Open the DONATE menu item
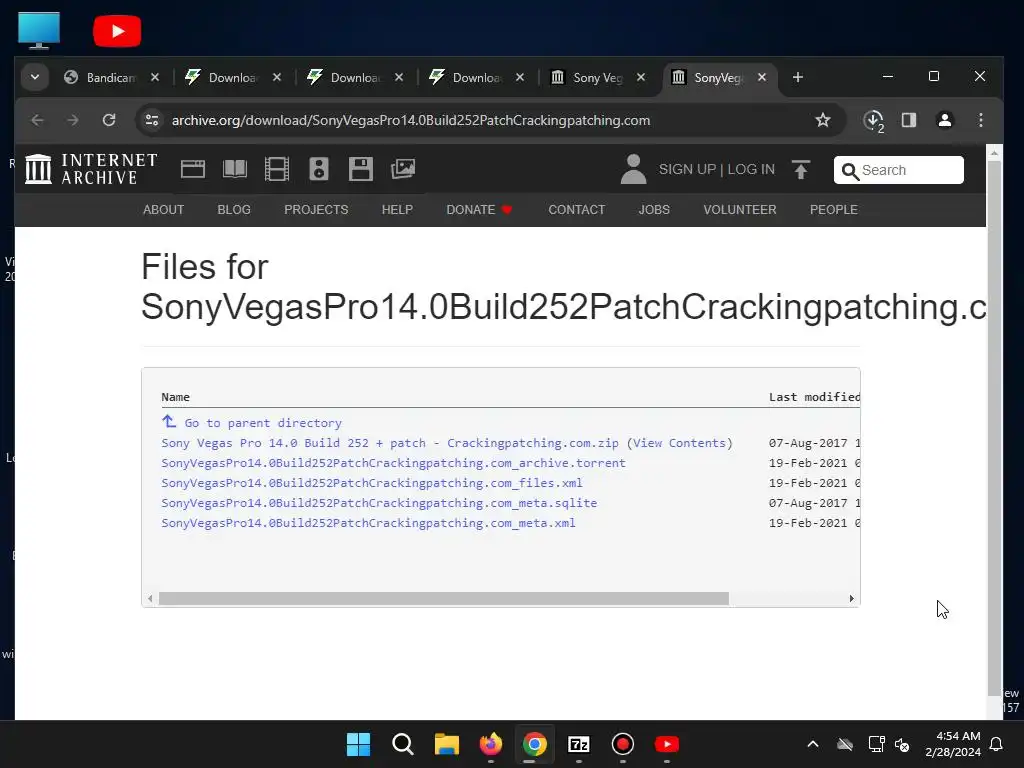This screenshot has width=1024, height=768. point(479,210)
